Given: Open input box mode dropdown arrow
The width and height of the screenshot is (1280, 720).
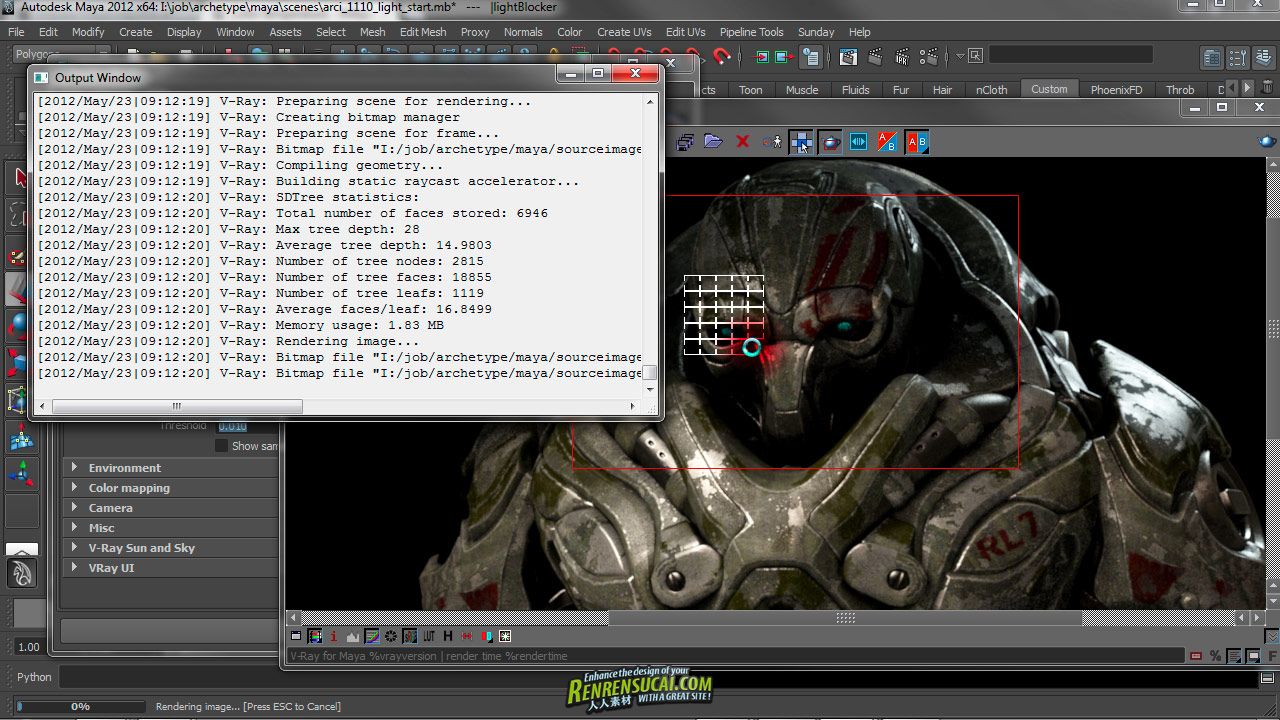Looking at the screenshot, I should (x=960, y=57).
